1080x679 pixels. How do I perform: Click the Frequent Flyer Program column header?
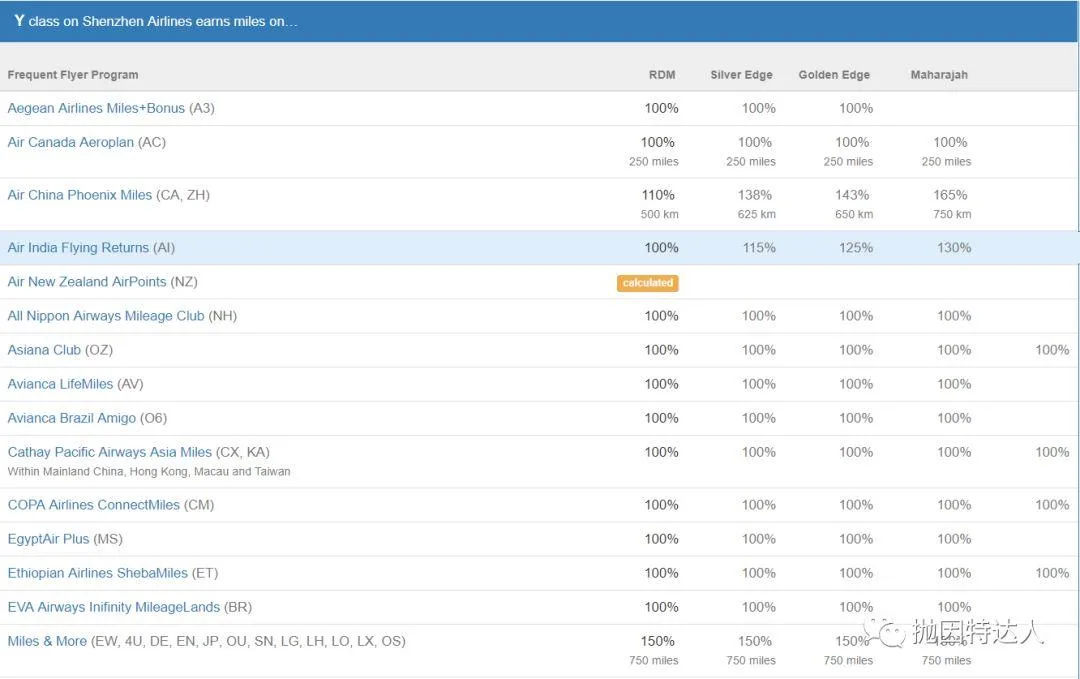tap(73, 74)
